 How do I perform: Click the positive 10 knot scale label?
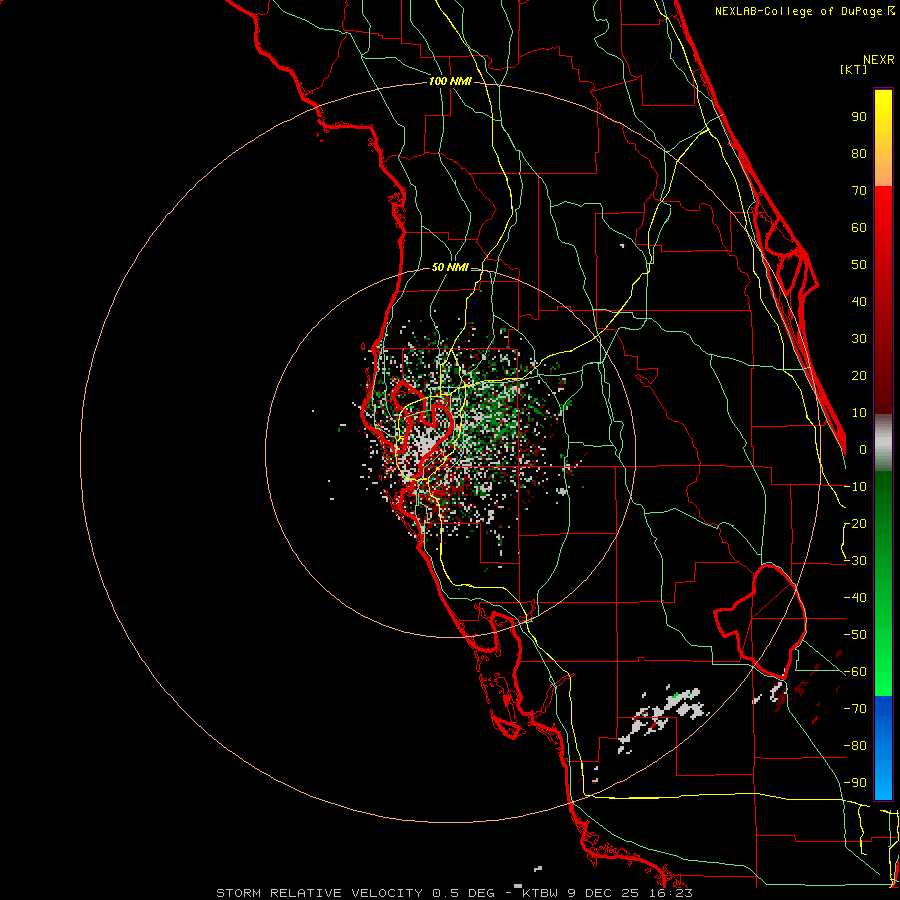[x=859, y=413]
